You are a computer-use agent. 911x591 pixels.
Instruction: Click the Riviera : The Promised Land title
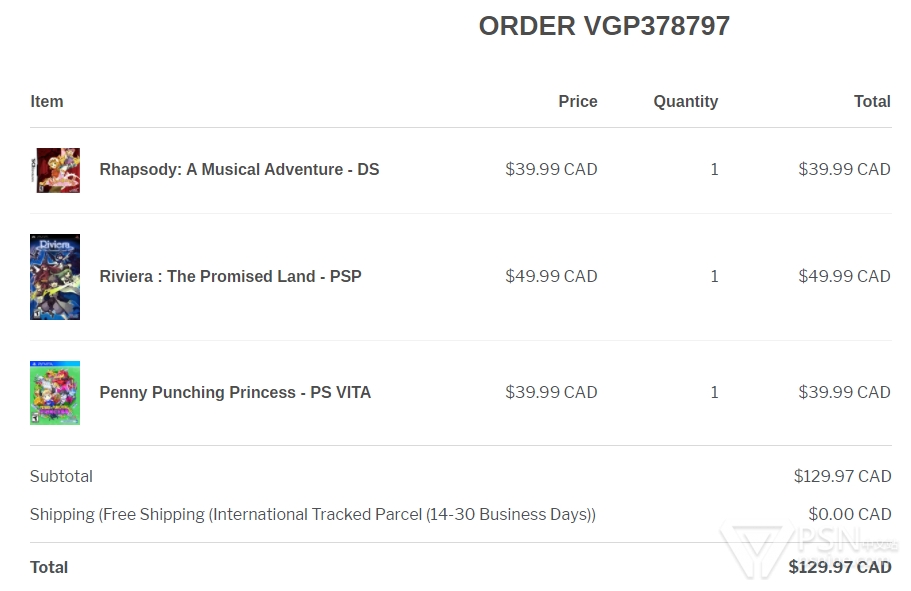tap(231, 276)
